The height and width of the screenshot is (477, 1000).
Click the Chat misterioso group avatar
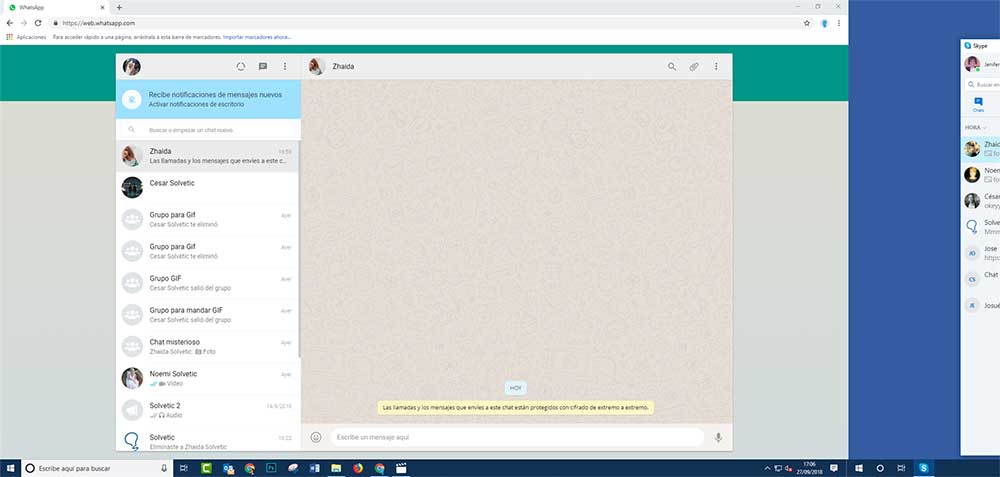point(132,346)
